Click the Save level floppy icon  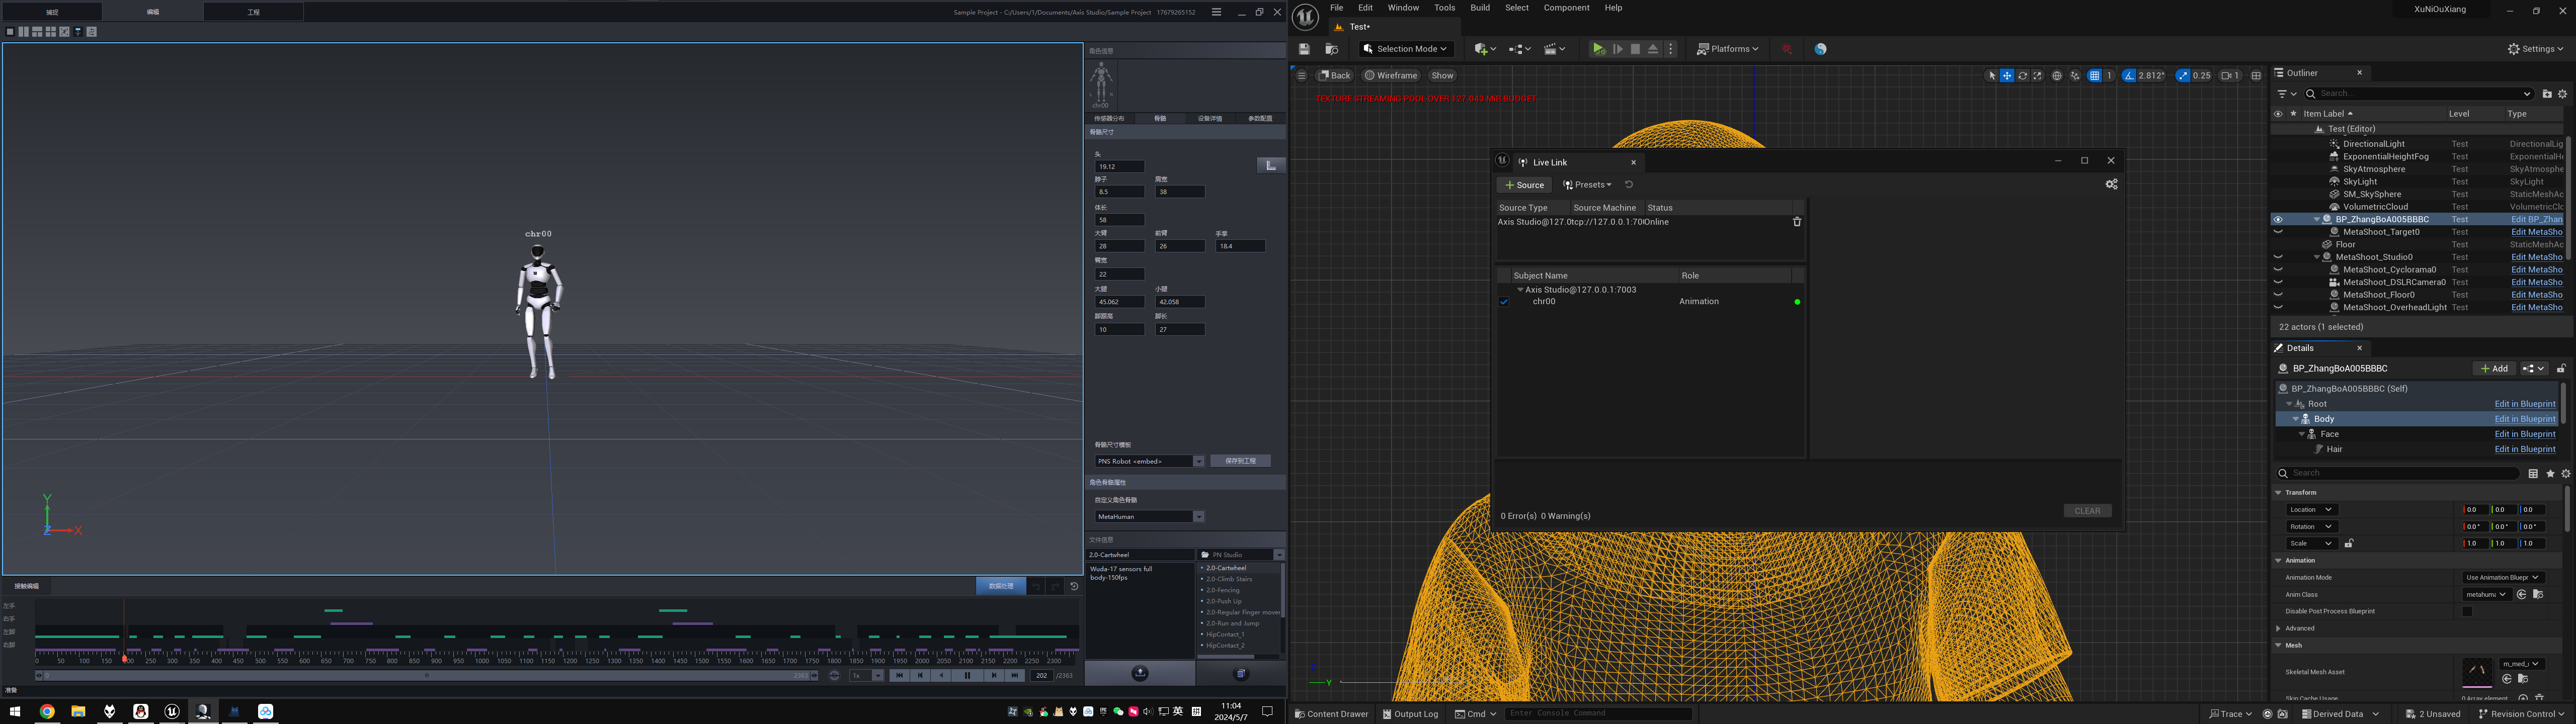click(1304, 49)
